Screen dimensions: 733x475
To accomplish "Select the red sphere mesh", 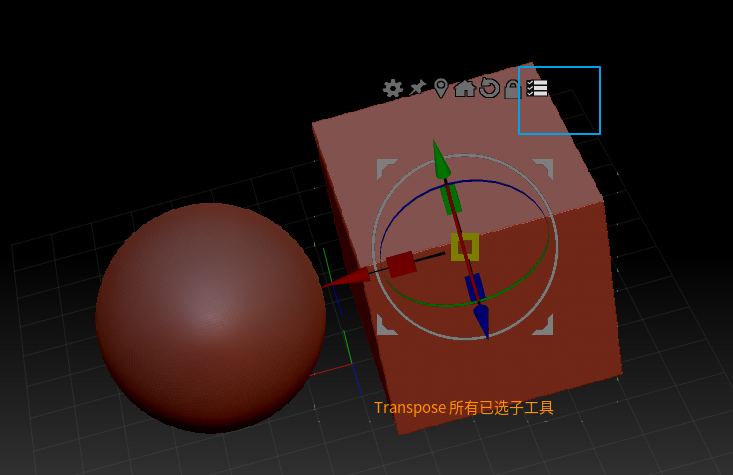I will pyautogui.click(x=210, y=318).
